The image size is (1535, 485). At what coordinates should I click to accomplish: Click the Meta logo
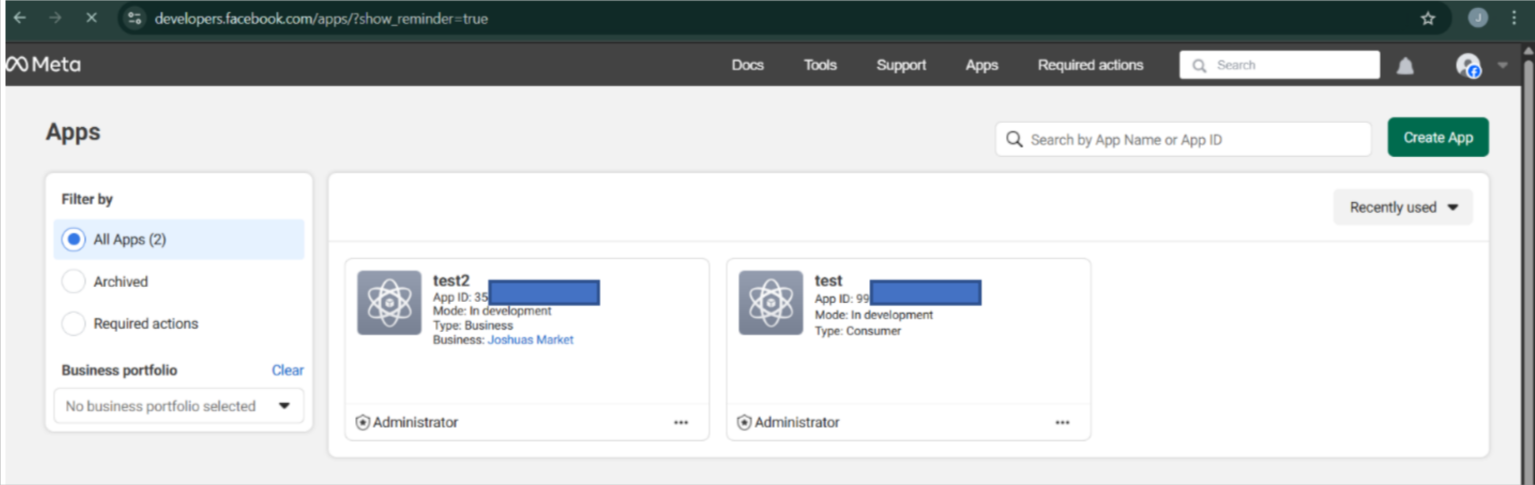(x=44, y=65)
